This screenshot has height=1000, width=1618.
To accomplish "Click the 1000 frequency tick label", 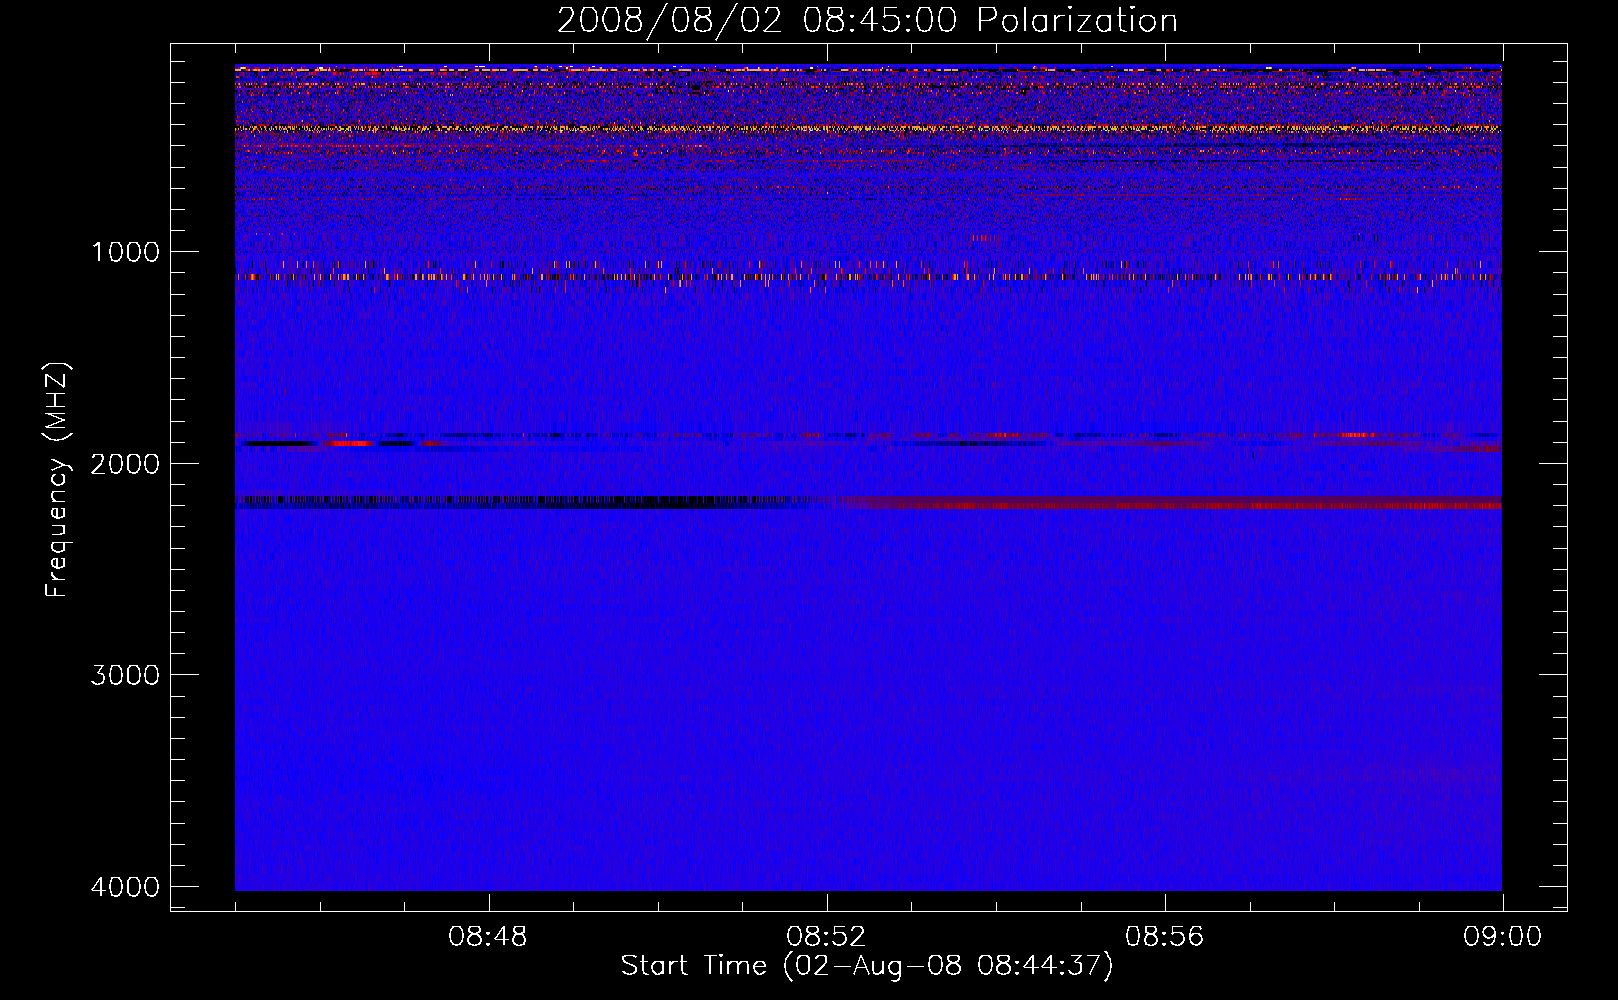I will point(125,251).
